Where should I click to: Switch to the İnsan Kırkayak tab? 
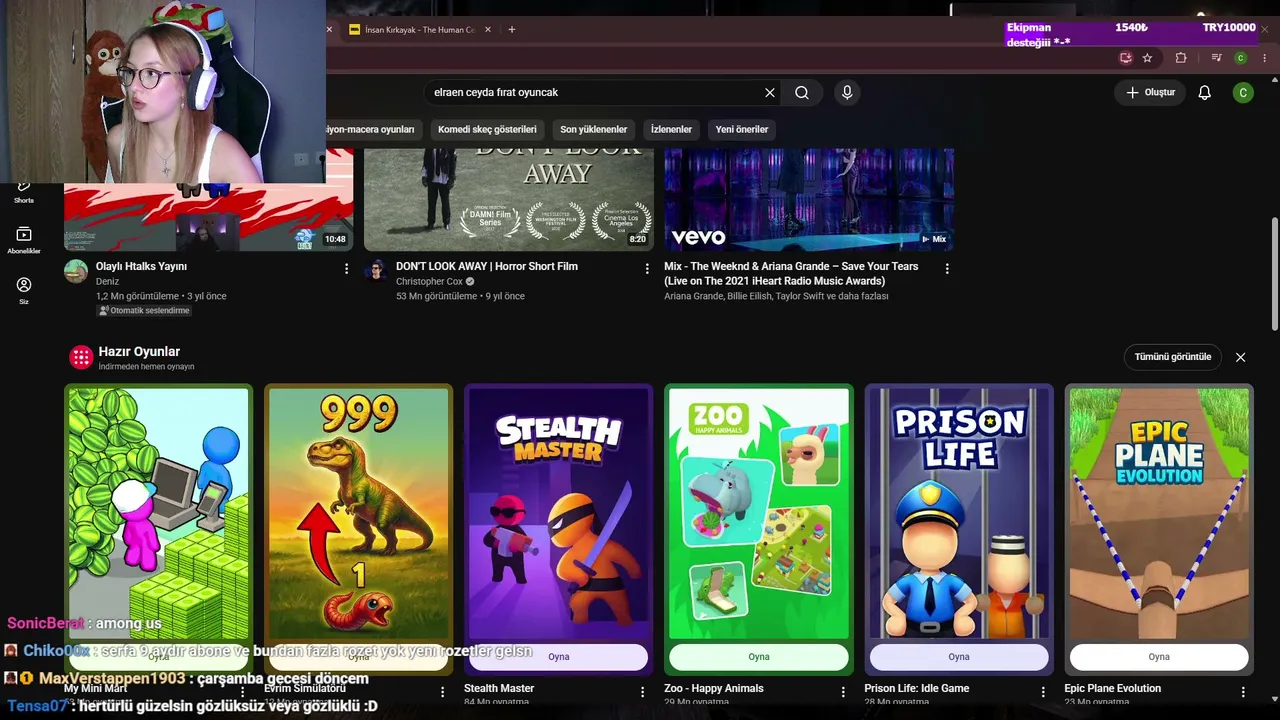[x=419, y=29]
